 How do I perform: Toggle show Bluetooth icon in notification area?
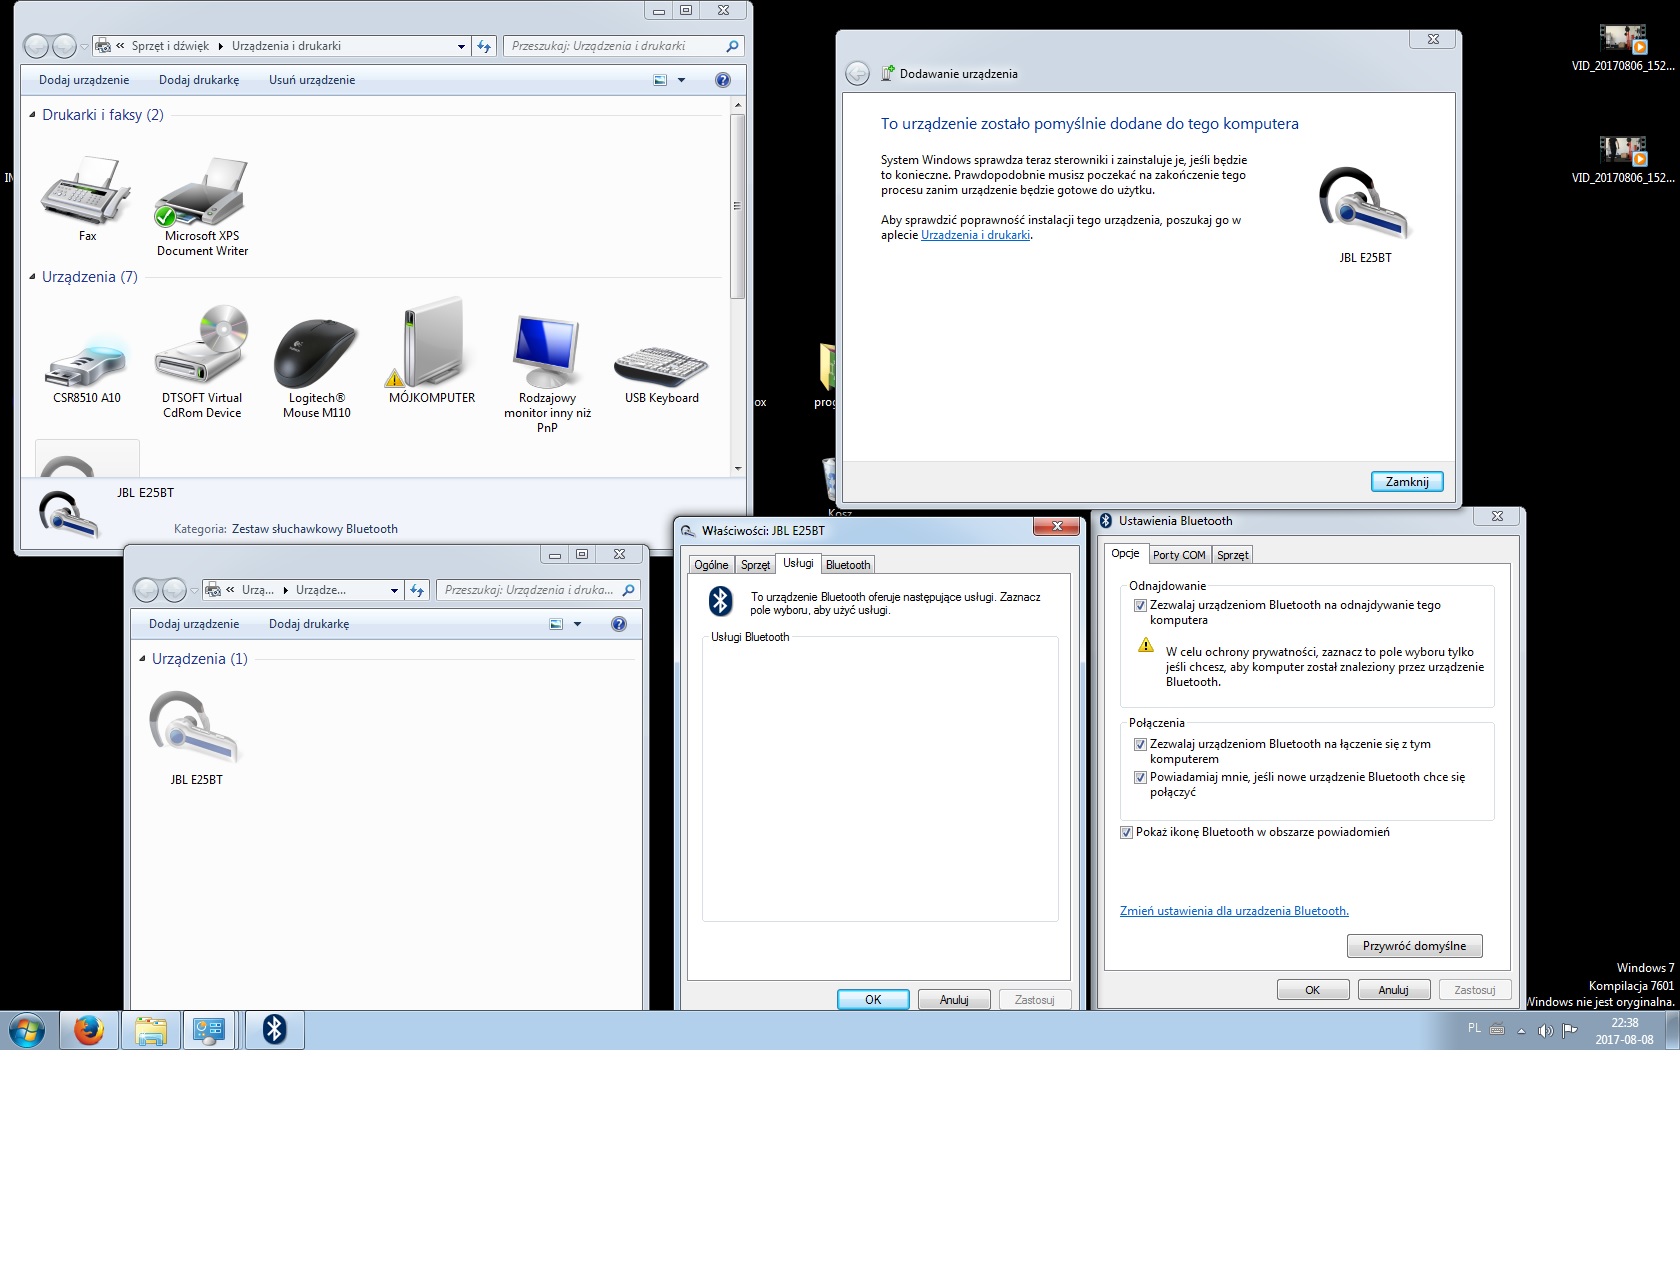click(1126, 833)
